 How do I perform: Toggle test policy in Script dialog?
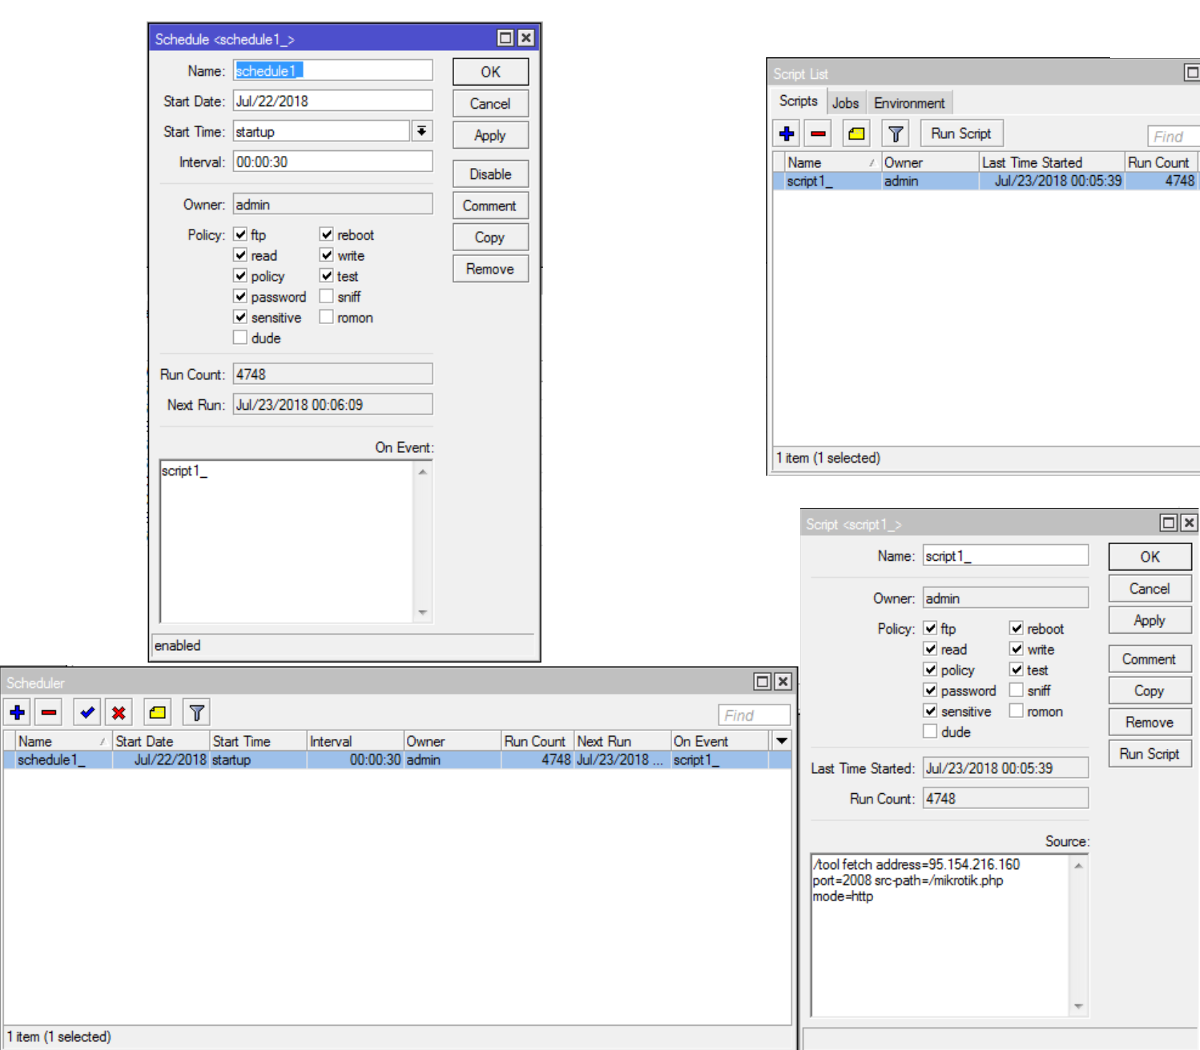(x=1017, y=670)
